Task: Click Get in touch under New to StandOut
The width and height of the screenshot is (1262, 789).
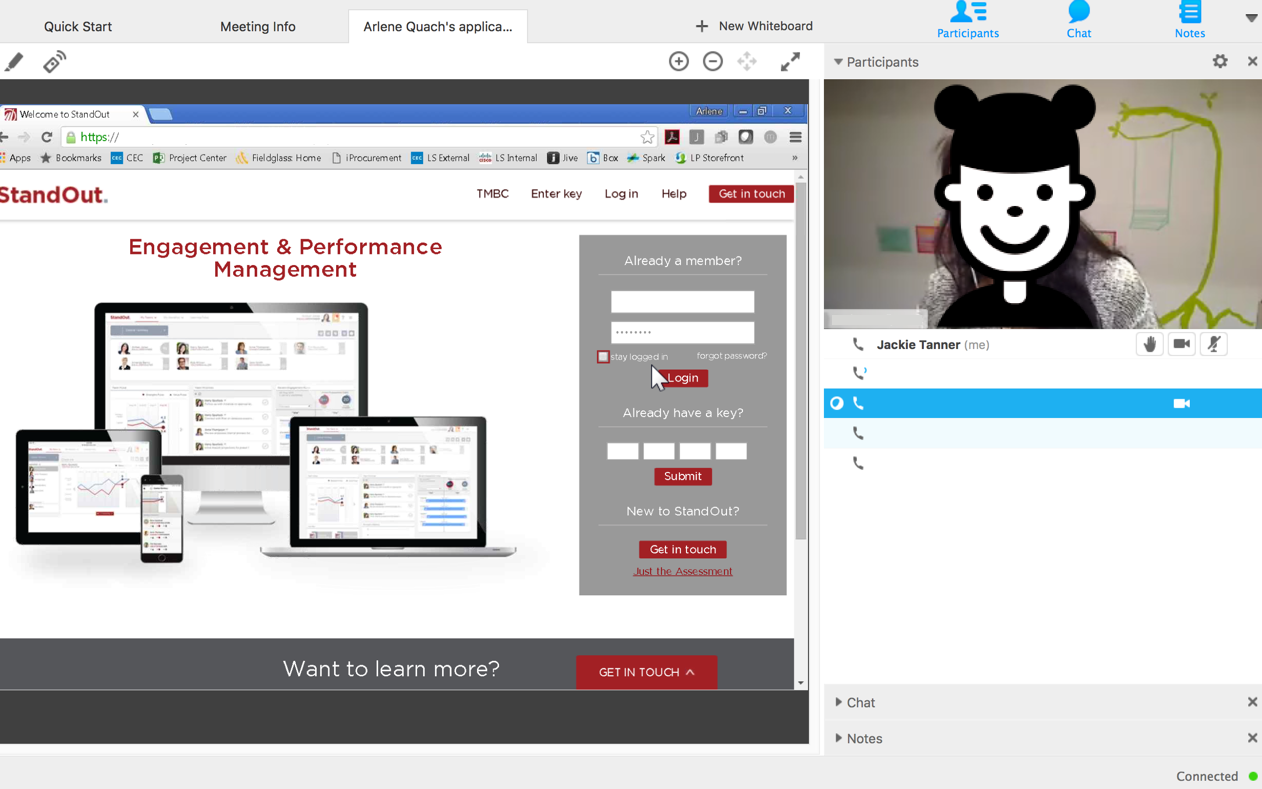Action: [x=683, y=550]
